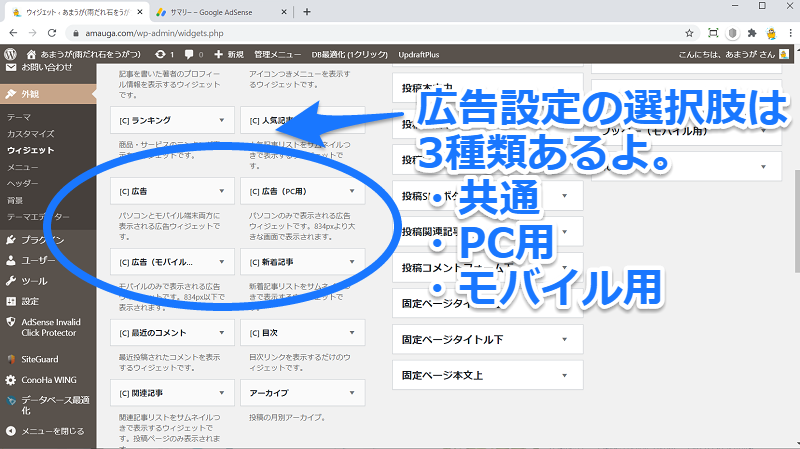Click 新規 in the admin bar
The width and height of the screenshot is (800, 449).
[228, 54]
